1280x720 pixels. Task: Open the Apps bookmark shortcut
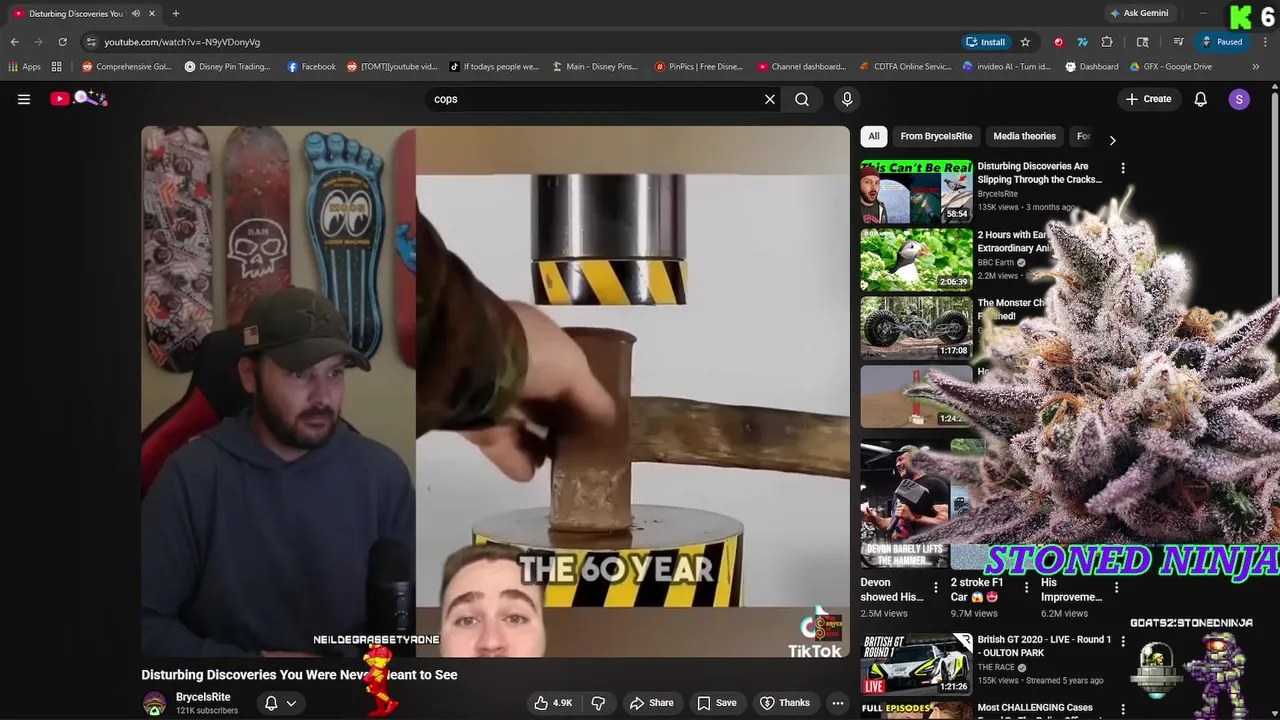click(x=25, y=67)
